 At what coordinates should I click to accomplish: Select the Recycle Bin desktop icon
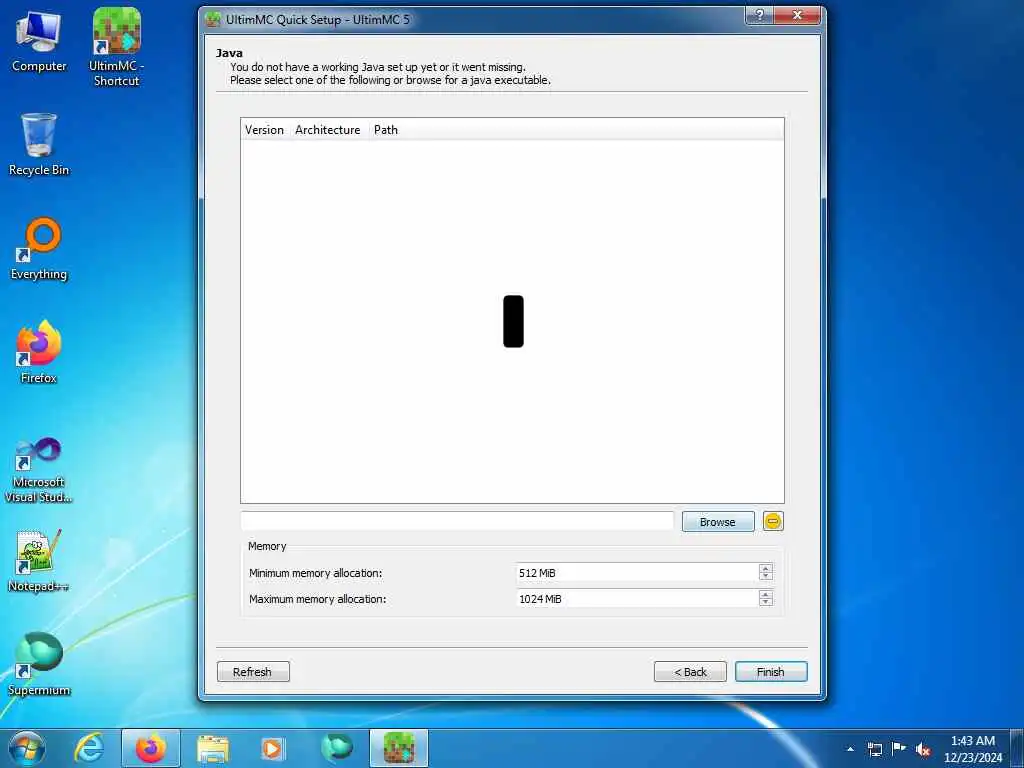pyautogui.click(x=39, y=144)
